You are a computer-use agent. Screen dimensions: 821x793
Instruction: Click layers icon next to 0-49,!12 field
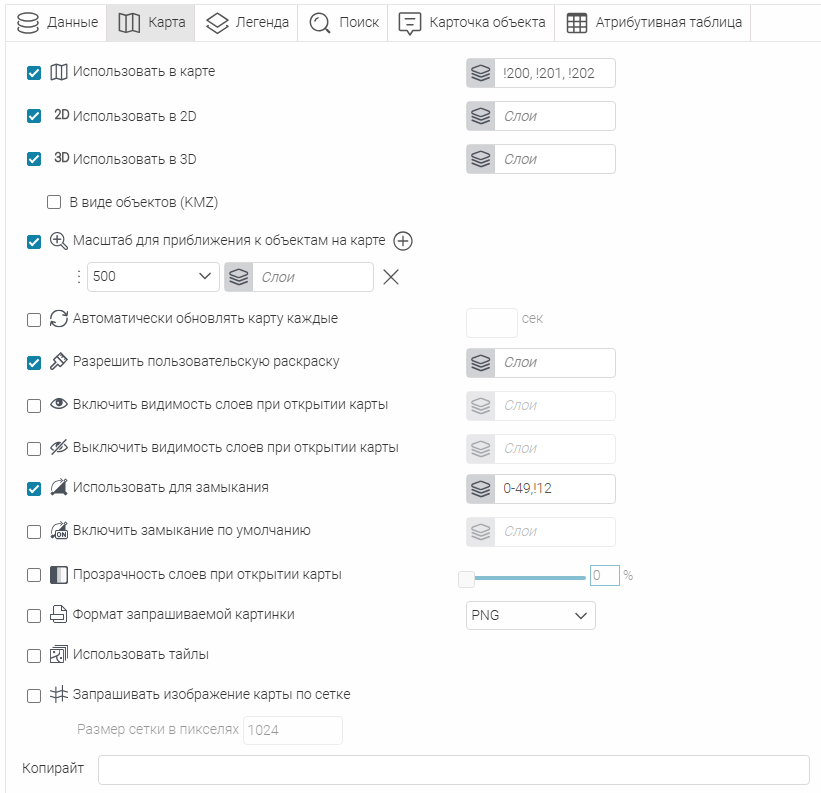click(x=481, y=489)
